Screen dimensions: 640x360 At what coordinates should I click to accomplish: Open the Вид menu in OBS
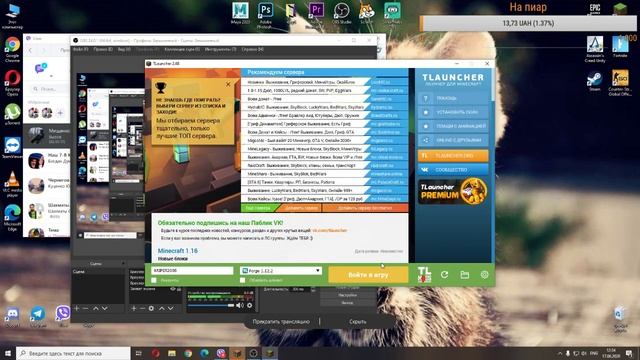pyautogui.click(x=124, y=49)
